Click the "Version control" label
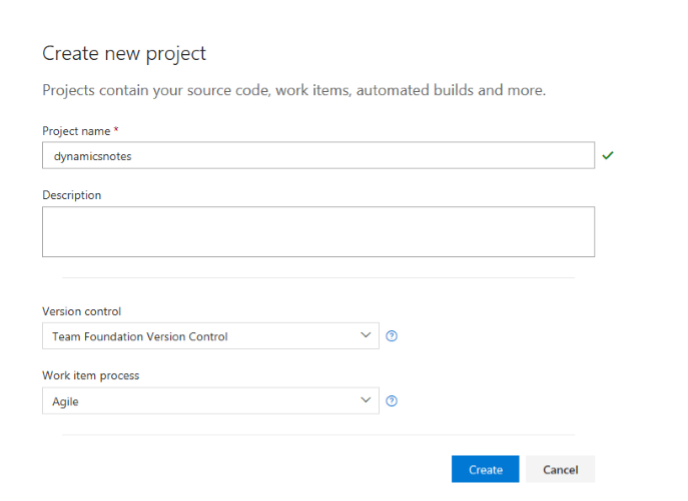This screenshot has width=688, height=501. [82, 311]
